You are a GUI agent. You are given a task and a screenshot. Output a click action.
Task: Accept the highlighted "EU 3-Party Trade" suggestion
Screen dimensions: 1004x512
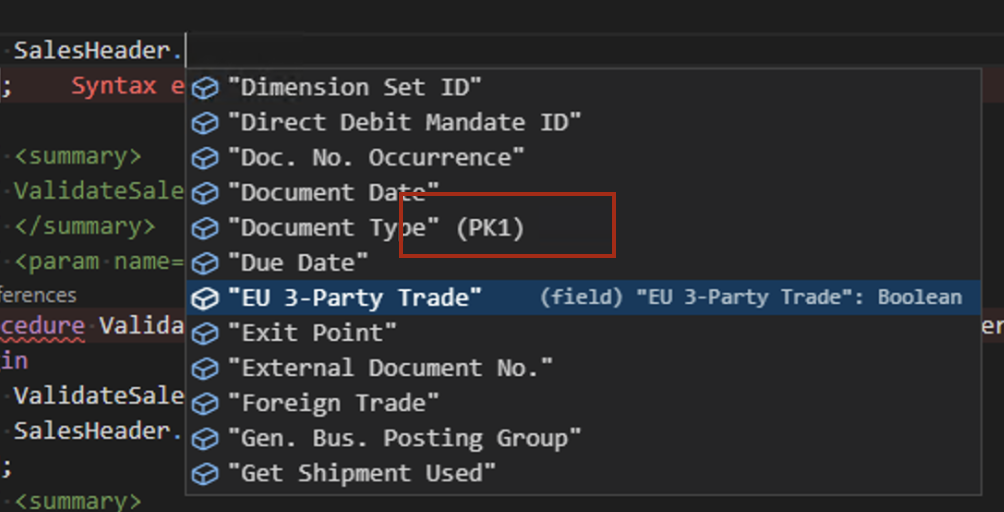point(355,298)
